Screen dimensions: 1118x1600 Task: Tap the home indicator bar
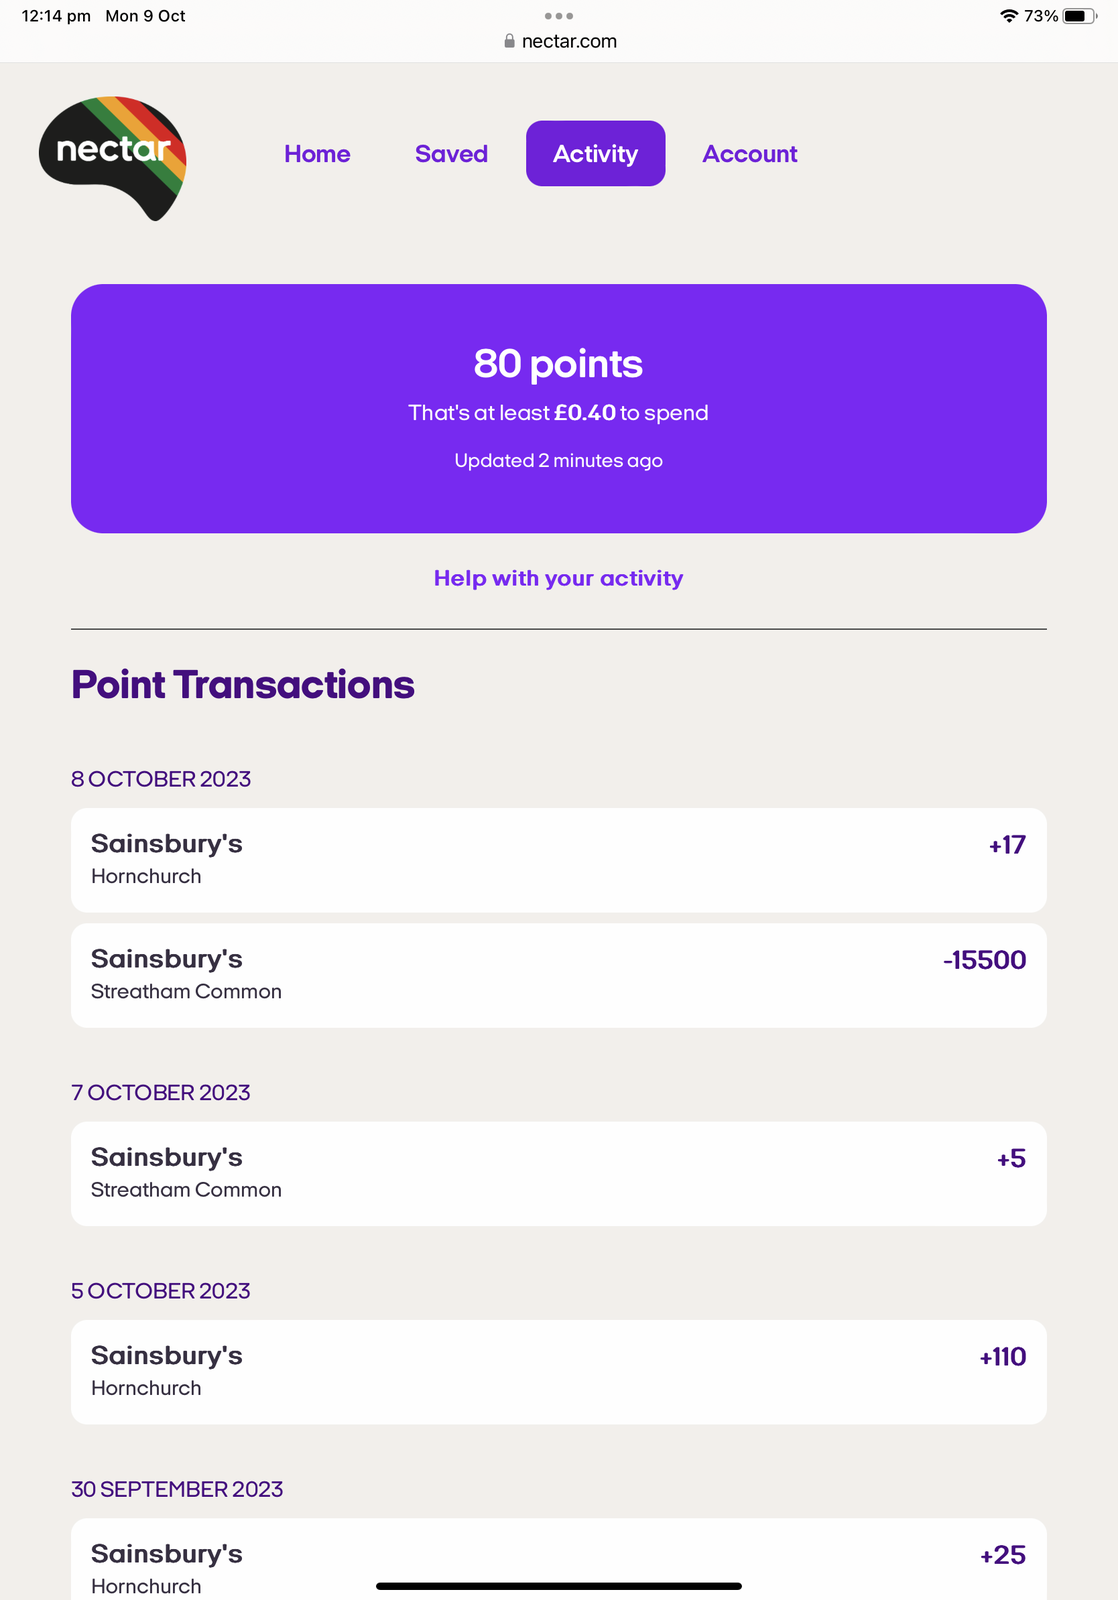pos(558,1586)
